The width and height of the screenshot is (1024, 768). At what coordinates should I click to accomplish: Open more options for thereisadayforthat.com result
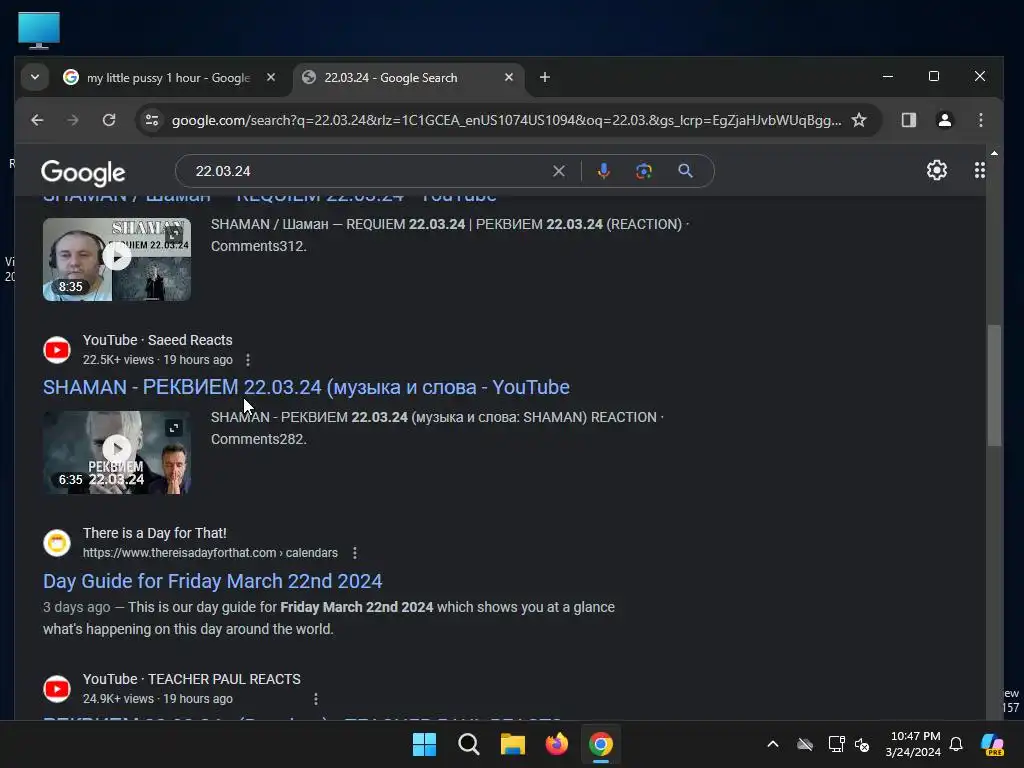(355, 553)
